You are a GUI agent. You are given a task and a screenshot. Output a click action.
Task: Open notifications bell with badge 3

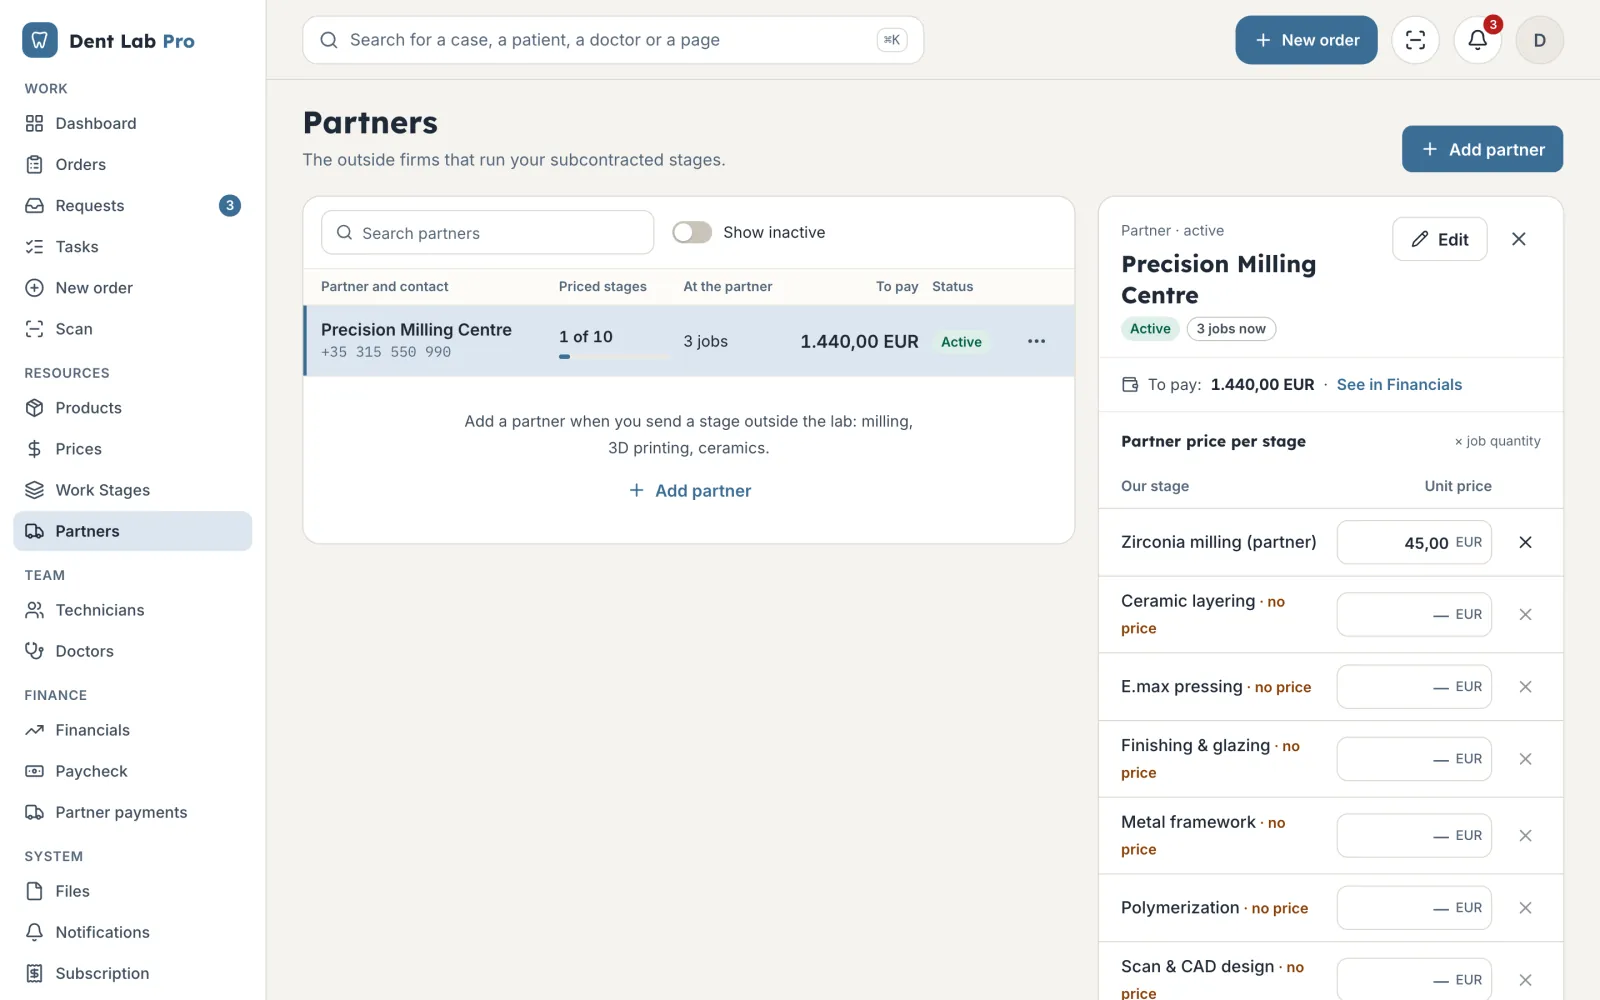1477,40
